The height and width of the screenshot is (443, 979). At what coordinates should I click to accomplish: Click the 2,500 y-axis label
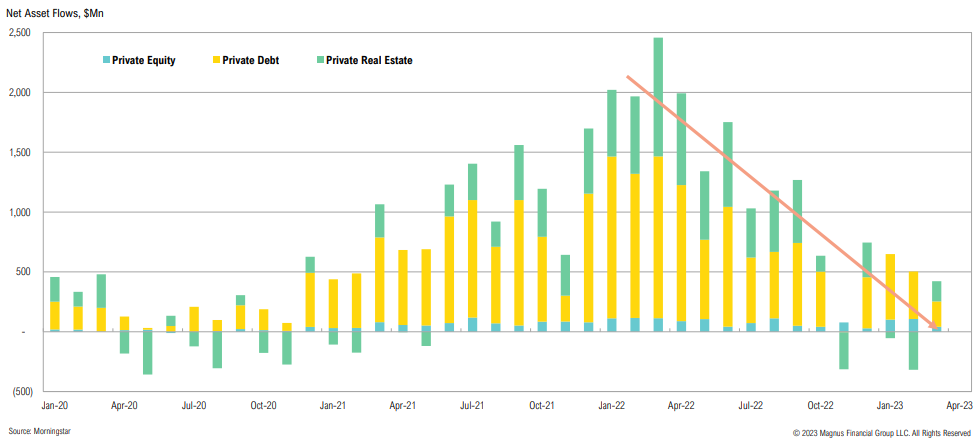click(21, 33)
